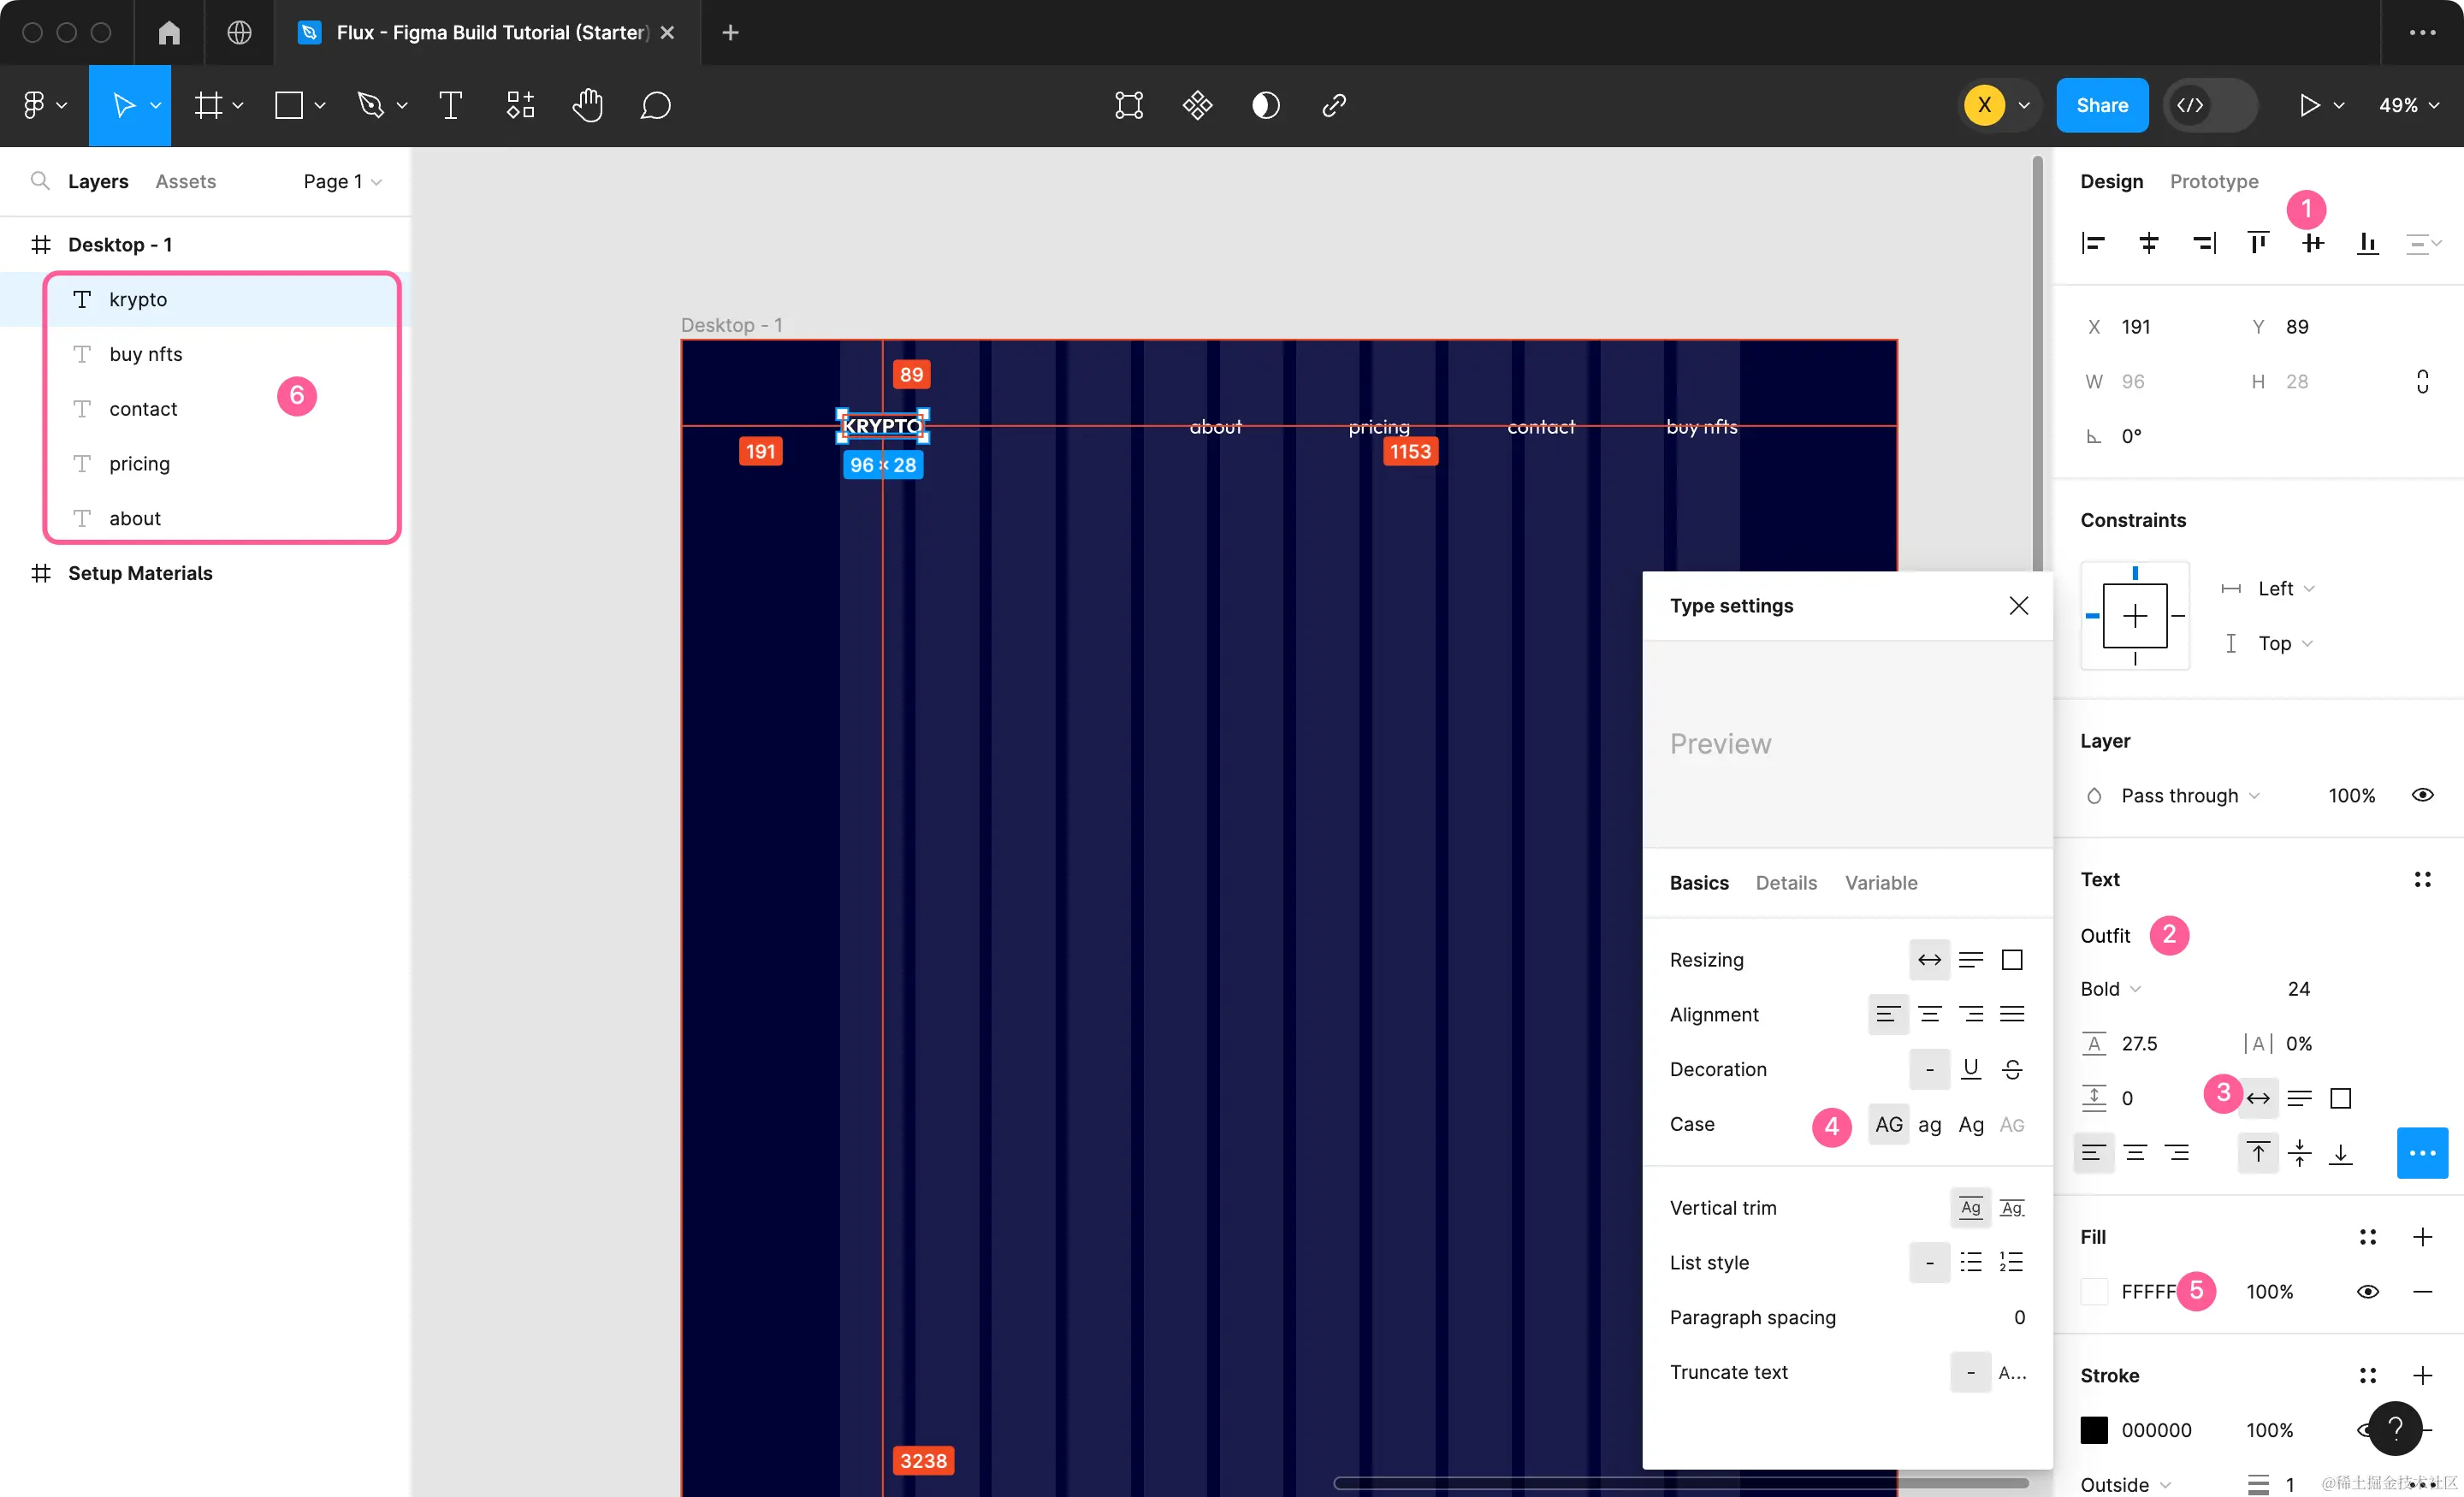Click Create component icon in toolbar
Screen dimensions: 2464x1497
coord(1197,105)
